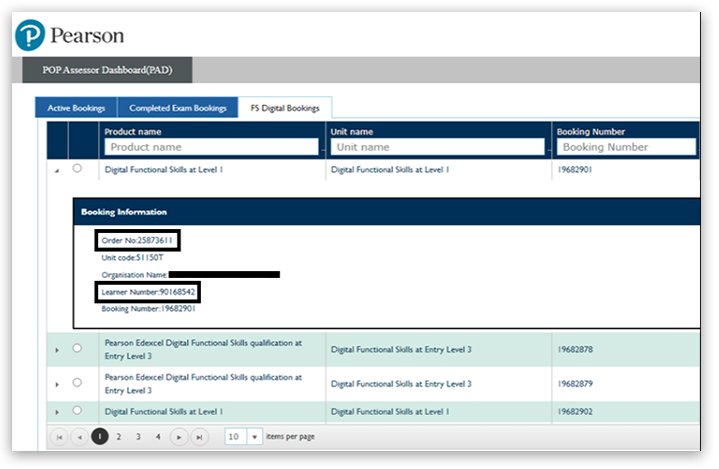The image size is (719, 469).
Task: Go to the previous page arrow
Action: [79, 437]
